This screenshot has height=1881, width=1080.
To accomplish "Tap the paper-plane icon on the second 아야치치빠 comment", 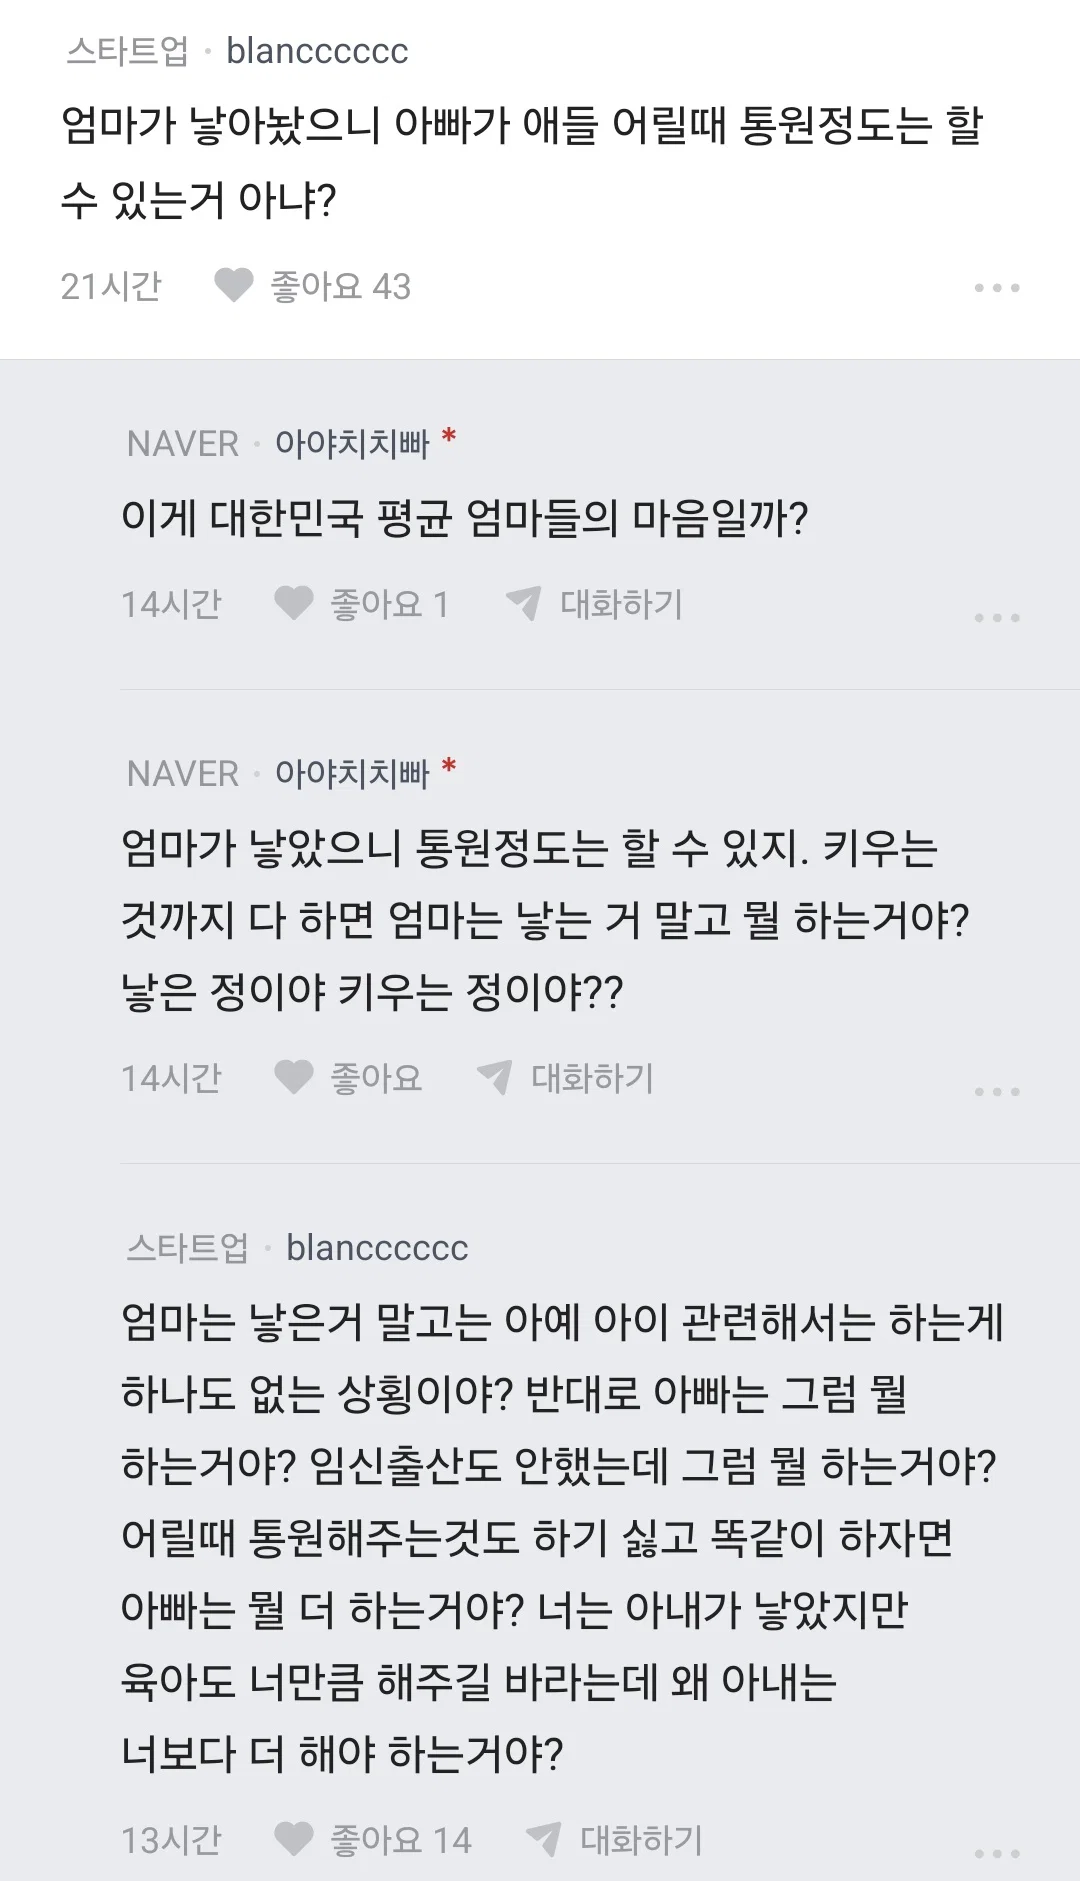I will click(495, 1078).
